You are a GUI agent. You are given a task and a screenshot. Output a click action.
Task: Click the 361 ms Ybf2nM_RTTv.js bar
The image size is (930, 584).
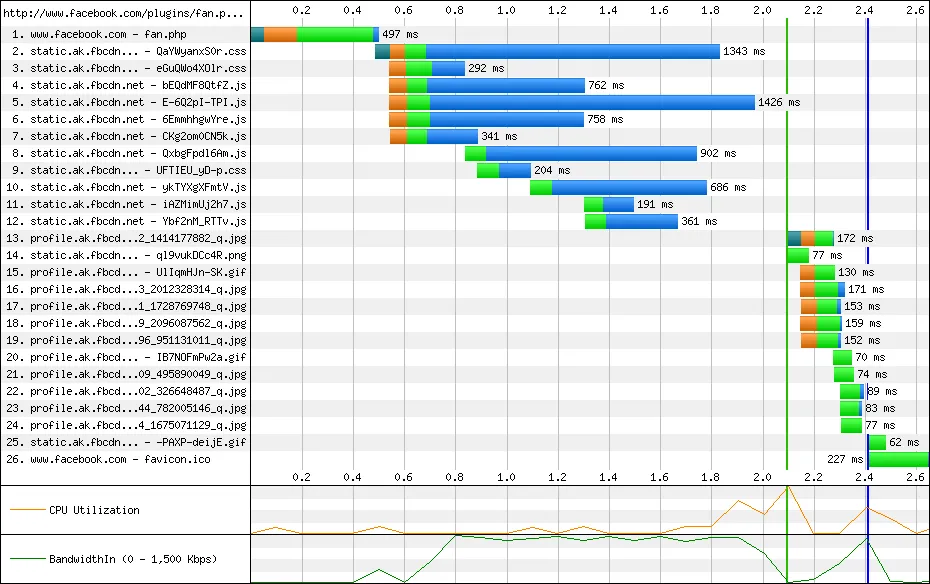(641, 221)
